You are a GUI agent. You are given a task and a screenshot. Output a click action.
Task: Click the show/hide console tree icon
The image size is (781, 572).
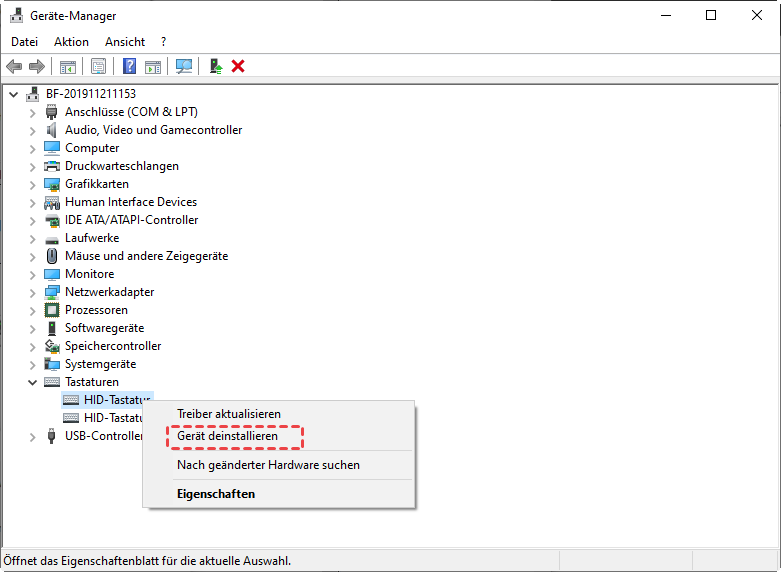tap(68, 66)
